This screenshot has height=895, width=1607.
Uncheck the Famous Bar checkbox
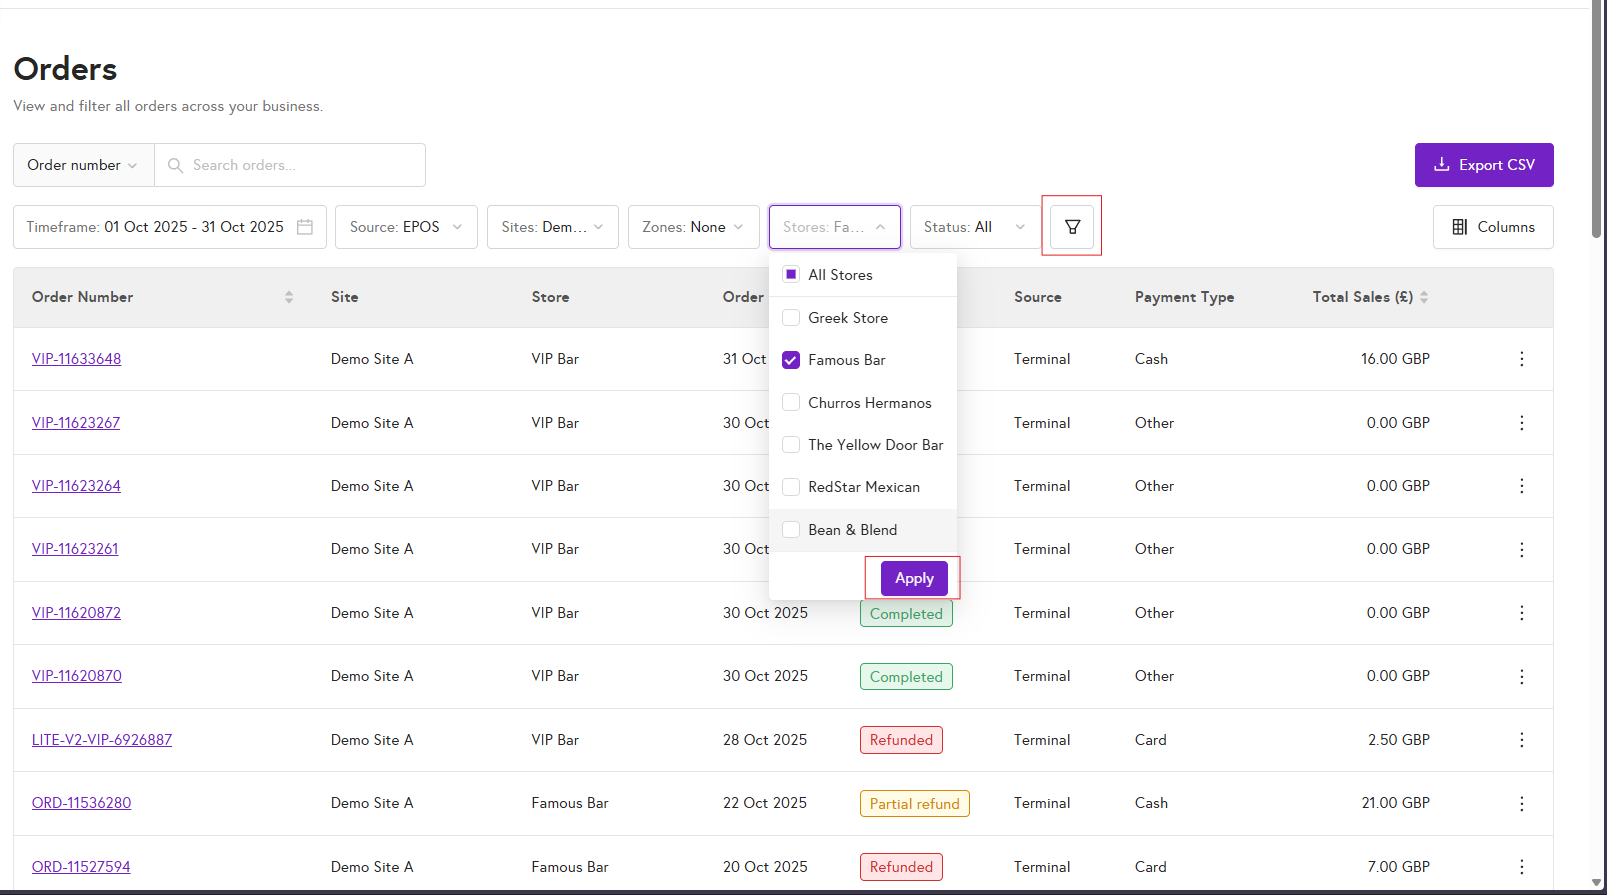click(791, 360)
